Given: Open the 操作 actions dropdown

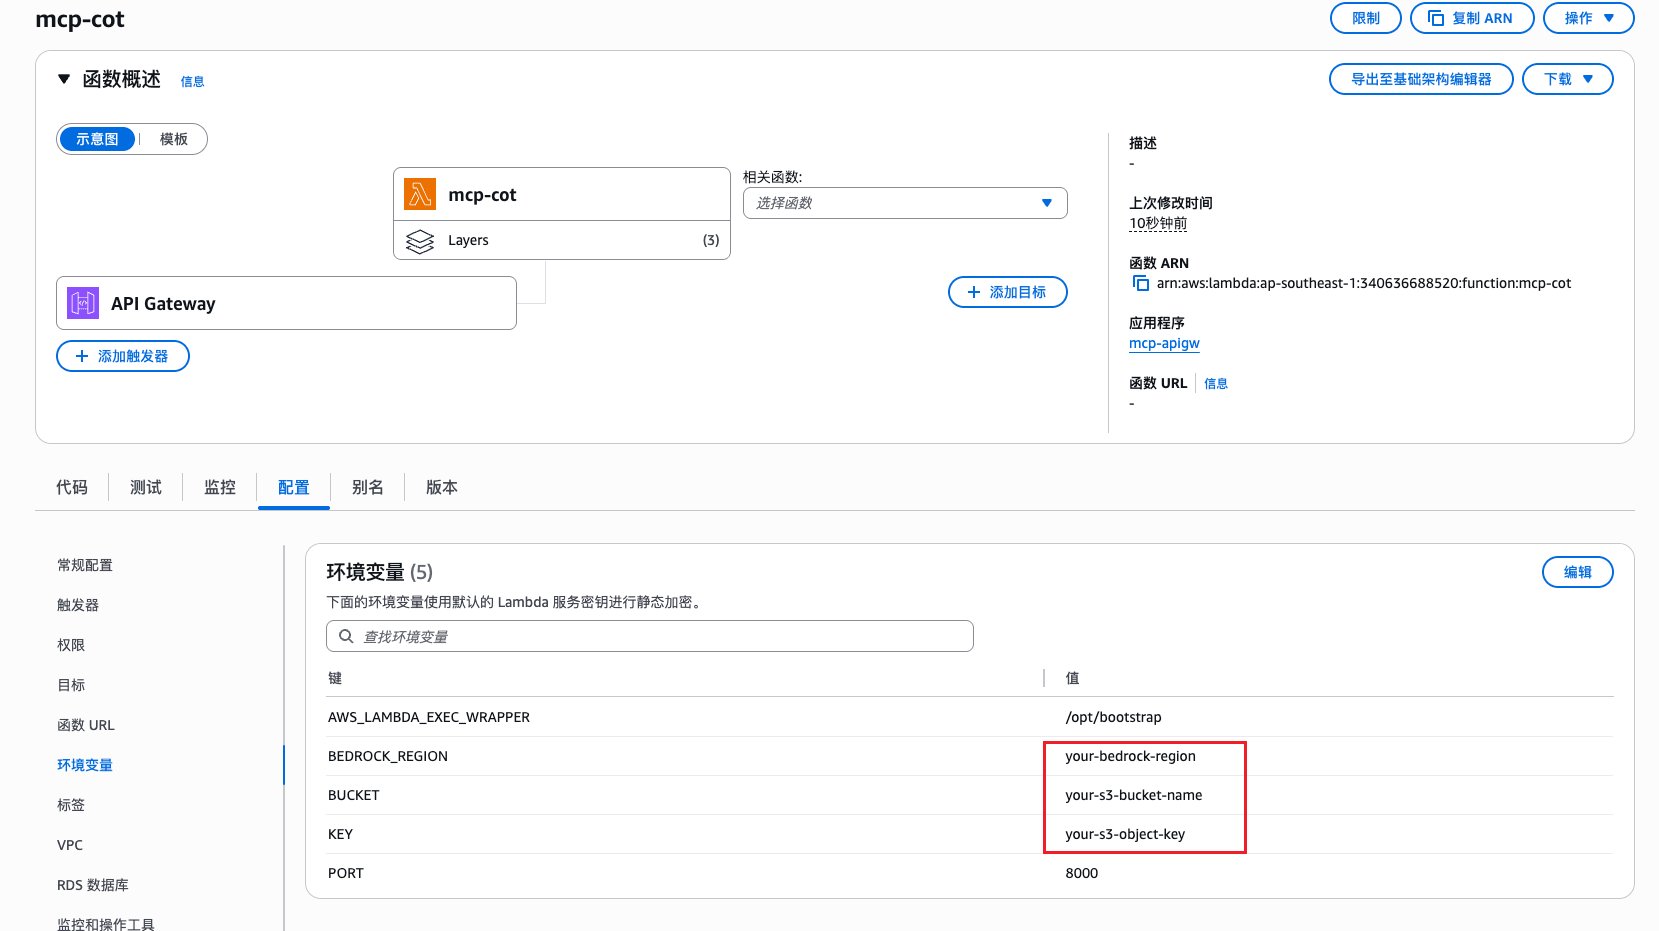Looking at the screenshot, I should click(x=1588, y=18).
